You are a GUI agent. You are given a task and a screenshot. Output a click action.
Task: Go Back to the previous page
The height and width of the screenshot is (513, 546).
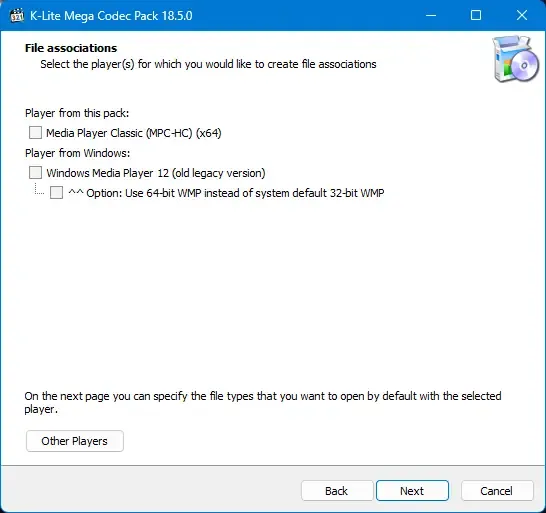[x=337, y=491]
